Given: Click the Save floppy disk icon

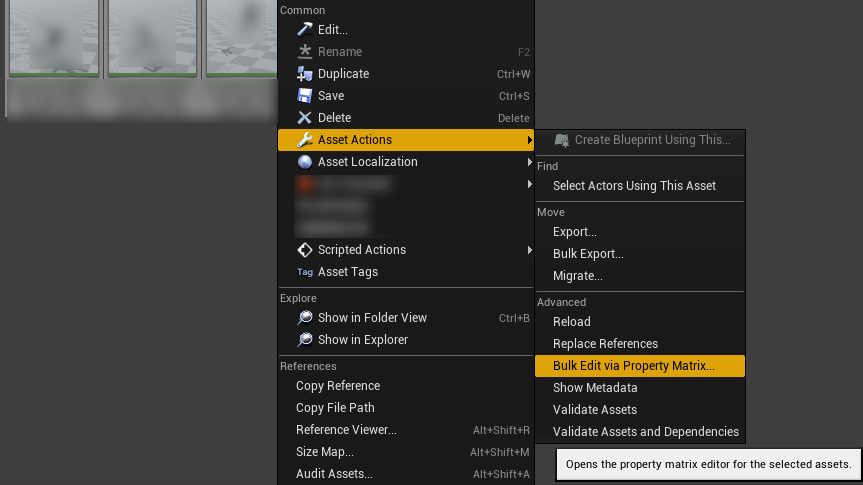Looking at the screenshot, I should coord(305,96).
